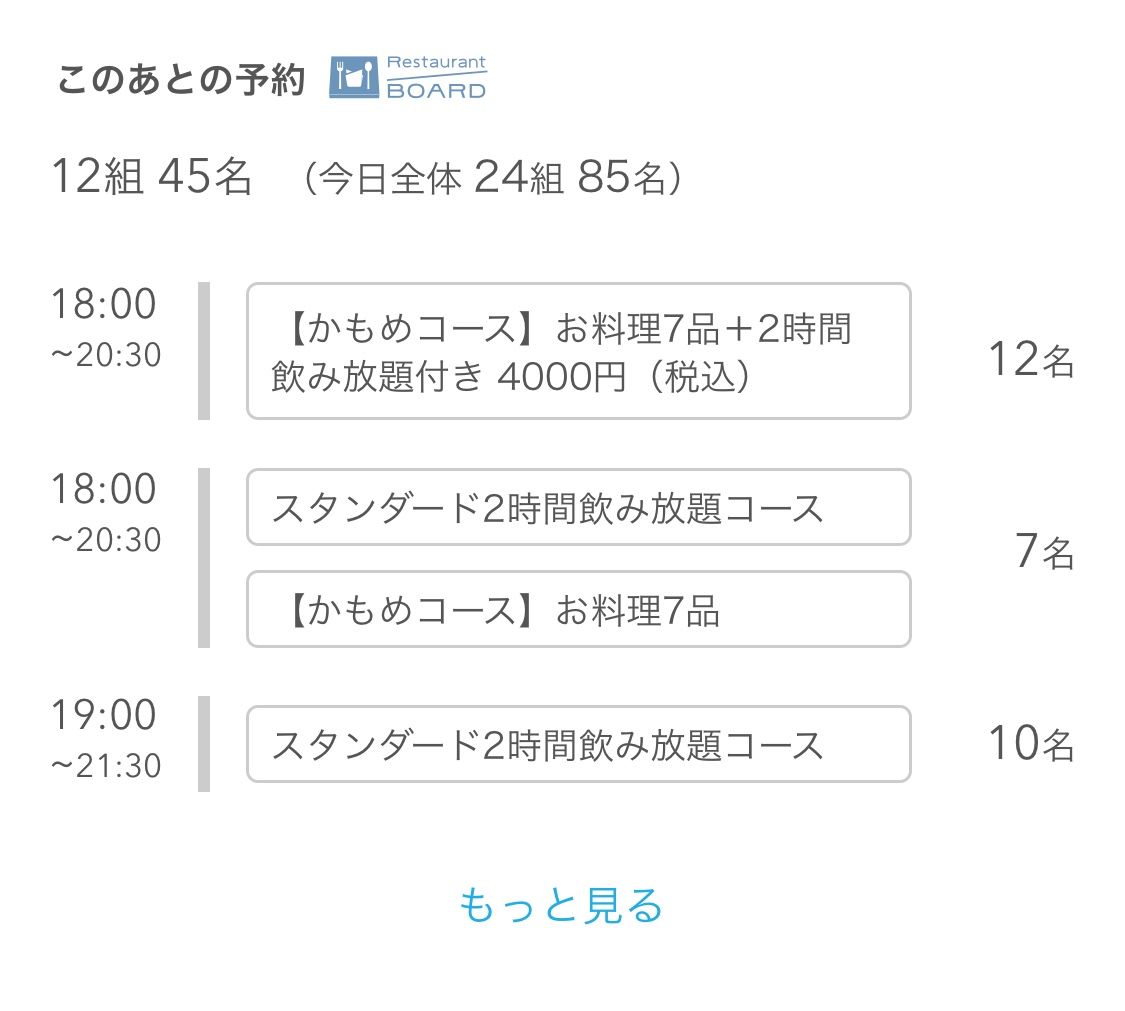Select the 18:00 スタンダード2時間飲み放題コース card
Screen dimensions: 1125x1011
pos(579,507)
